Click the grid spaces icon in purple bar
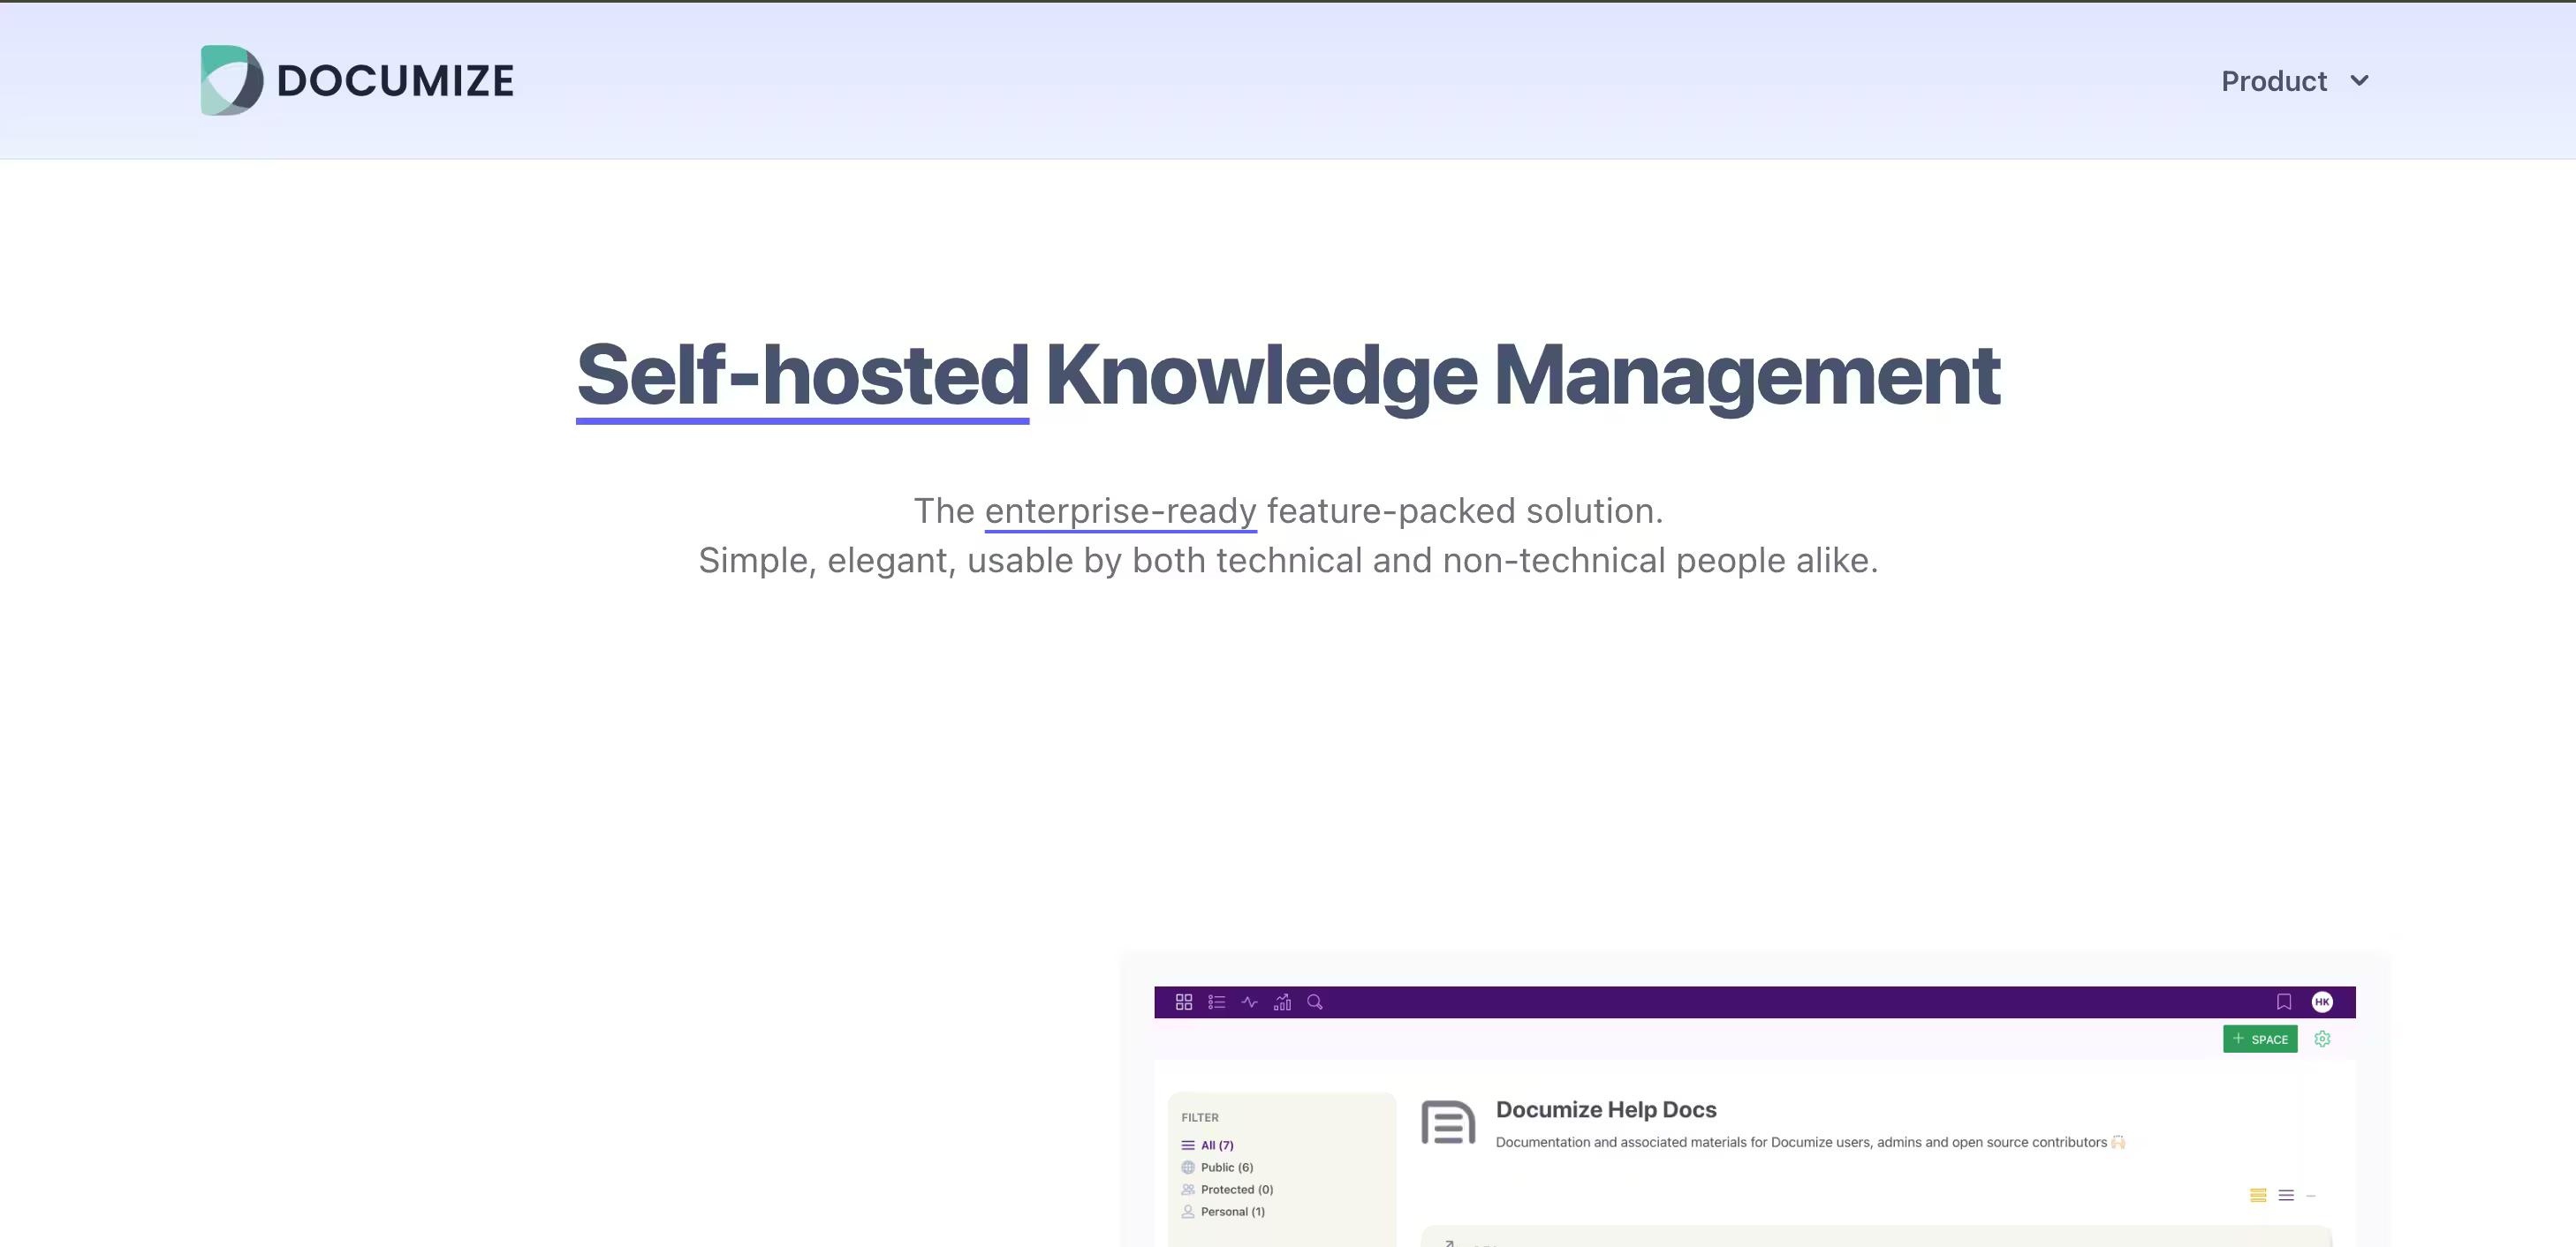Image resolution: width=2576 pixels, height=1247 pixels. (1184, 1002)
